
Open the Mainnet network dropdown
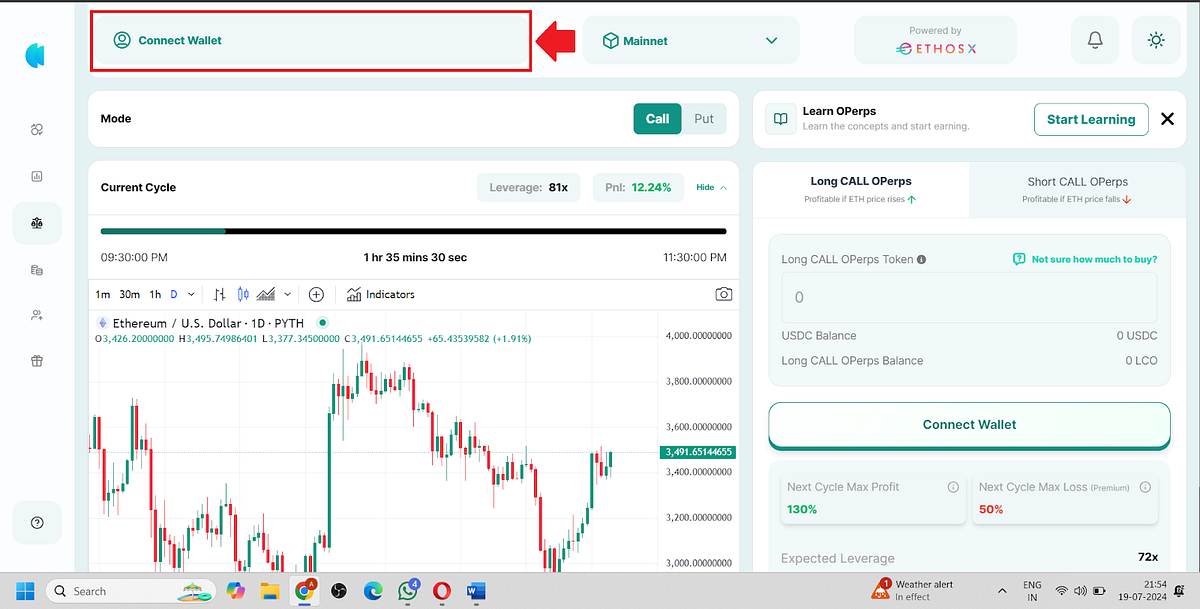tap(690, 40)
